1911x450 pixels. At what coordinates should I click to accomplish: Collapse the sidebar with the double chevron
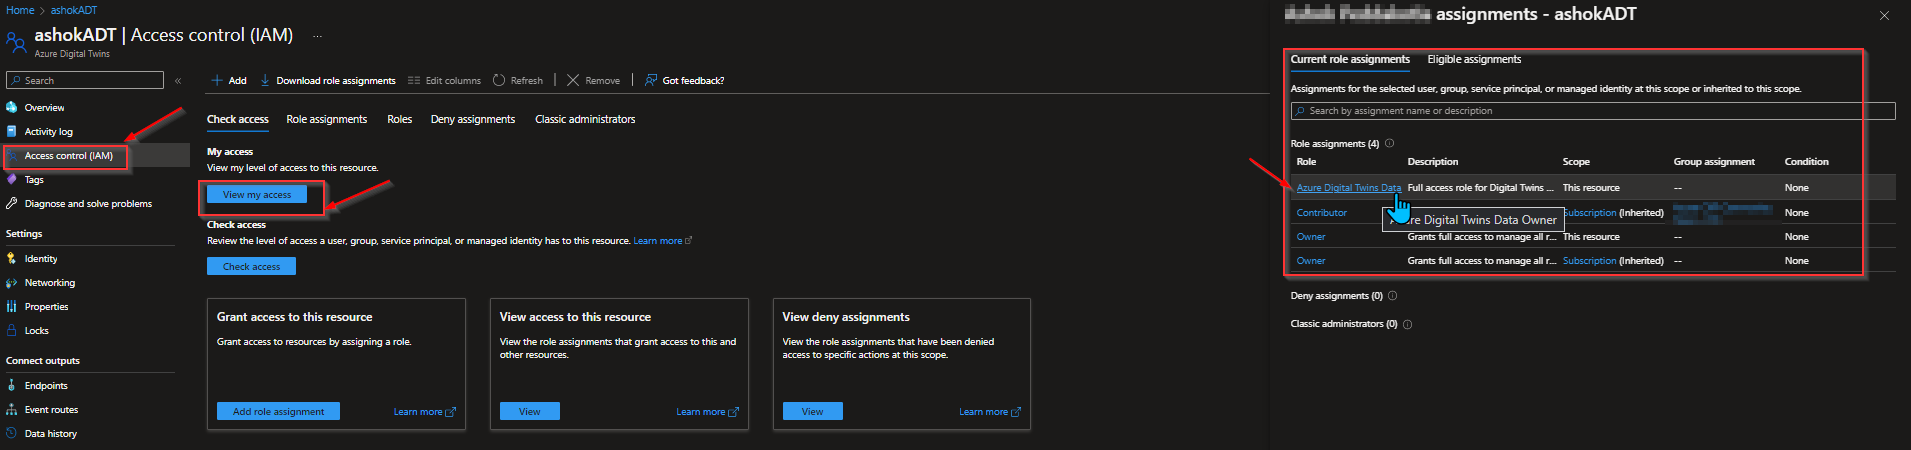(x=178, y=80)
